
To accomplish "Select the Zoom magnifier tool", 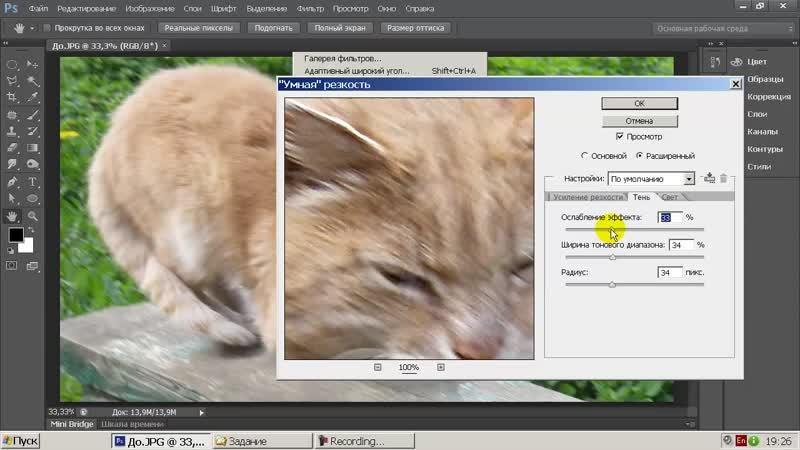I will (34, 215).
